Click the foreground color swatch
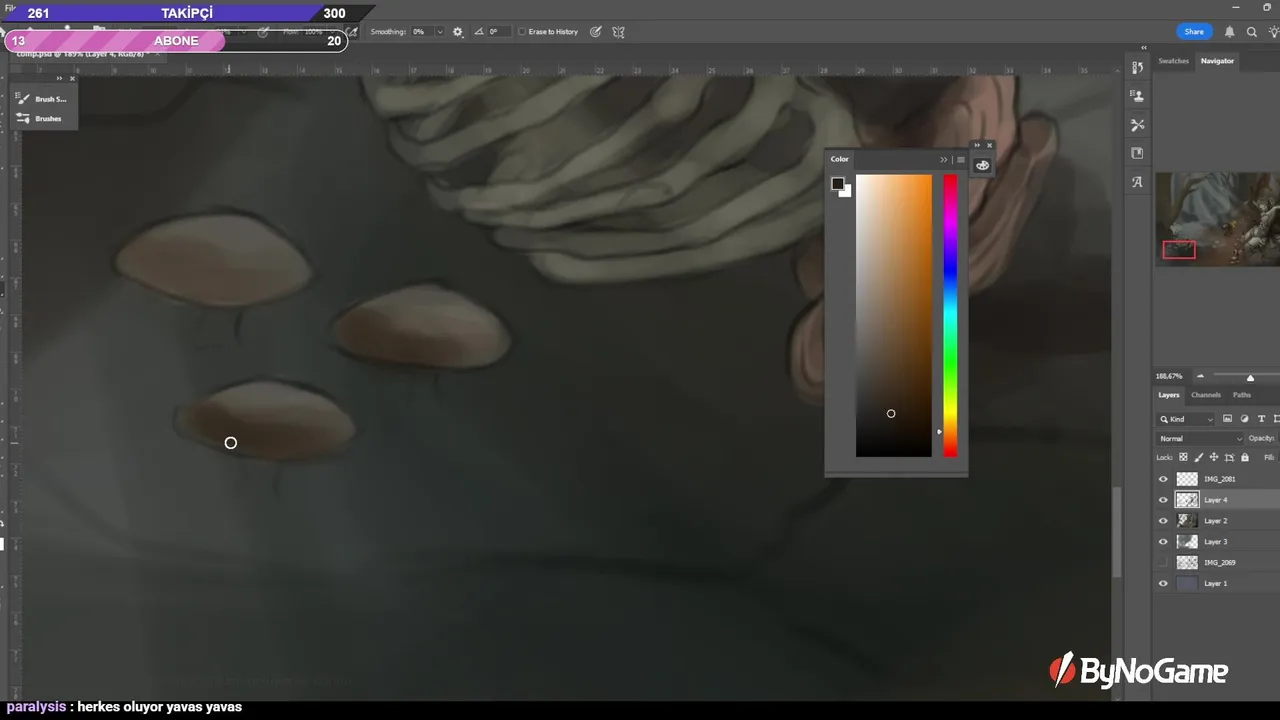 pyautogui.click(x=837, y=183)
